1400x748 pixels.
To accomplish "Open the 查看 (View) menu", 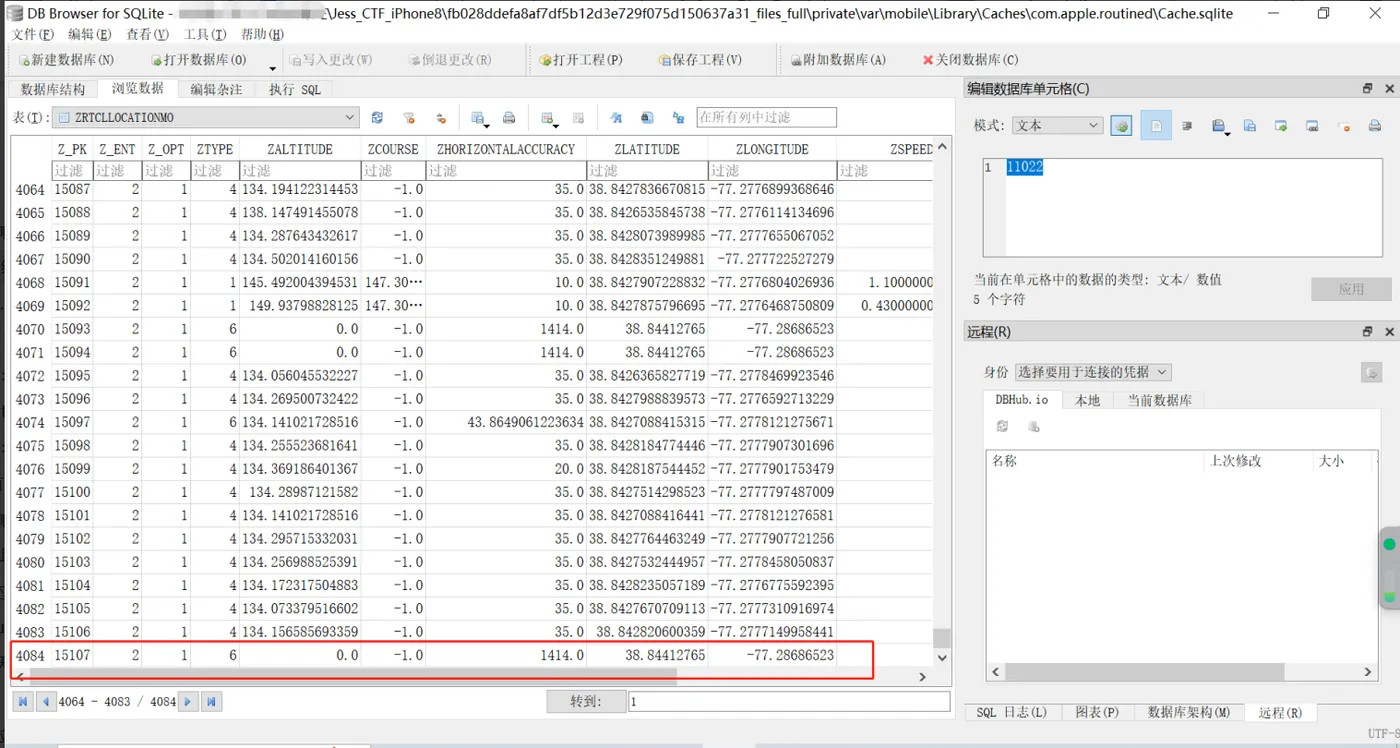I will pyautogui.click(x=147, y=34).
